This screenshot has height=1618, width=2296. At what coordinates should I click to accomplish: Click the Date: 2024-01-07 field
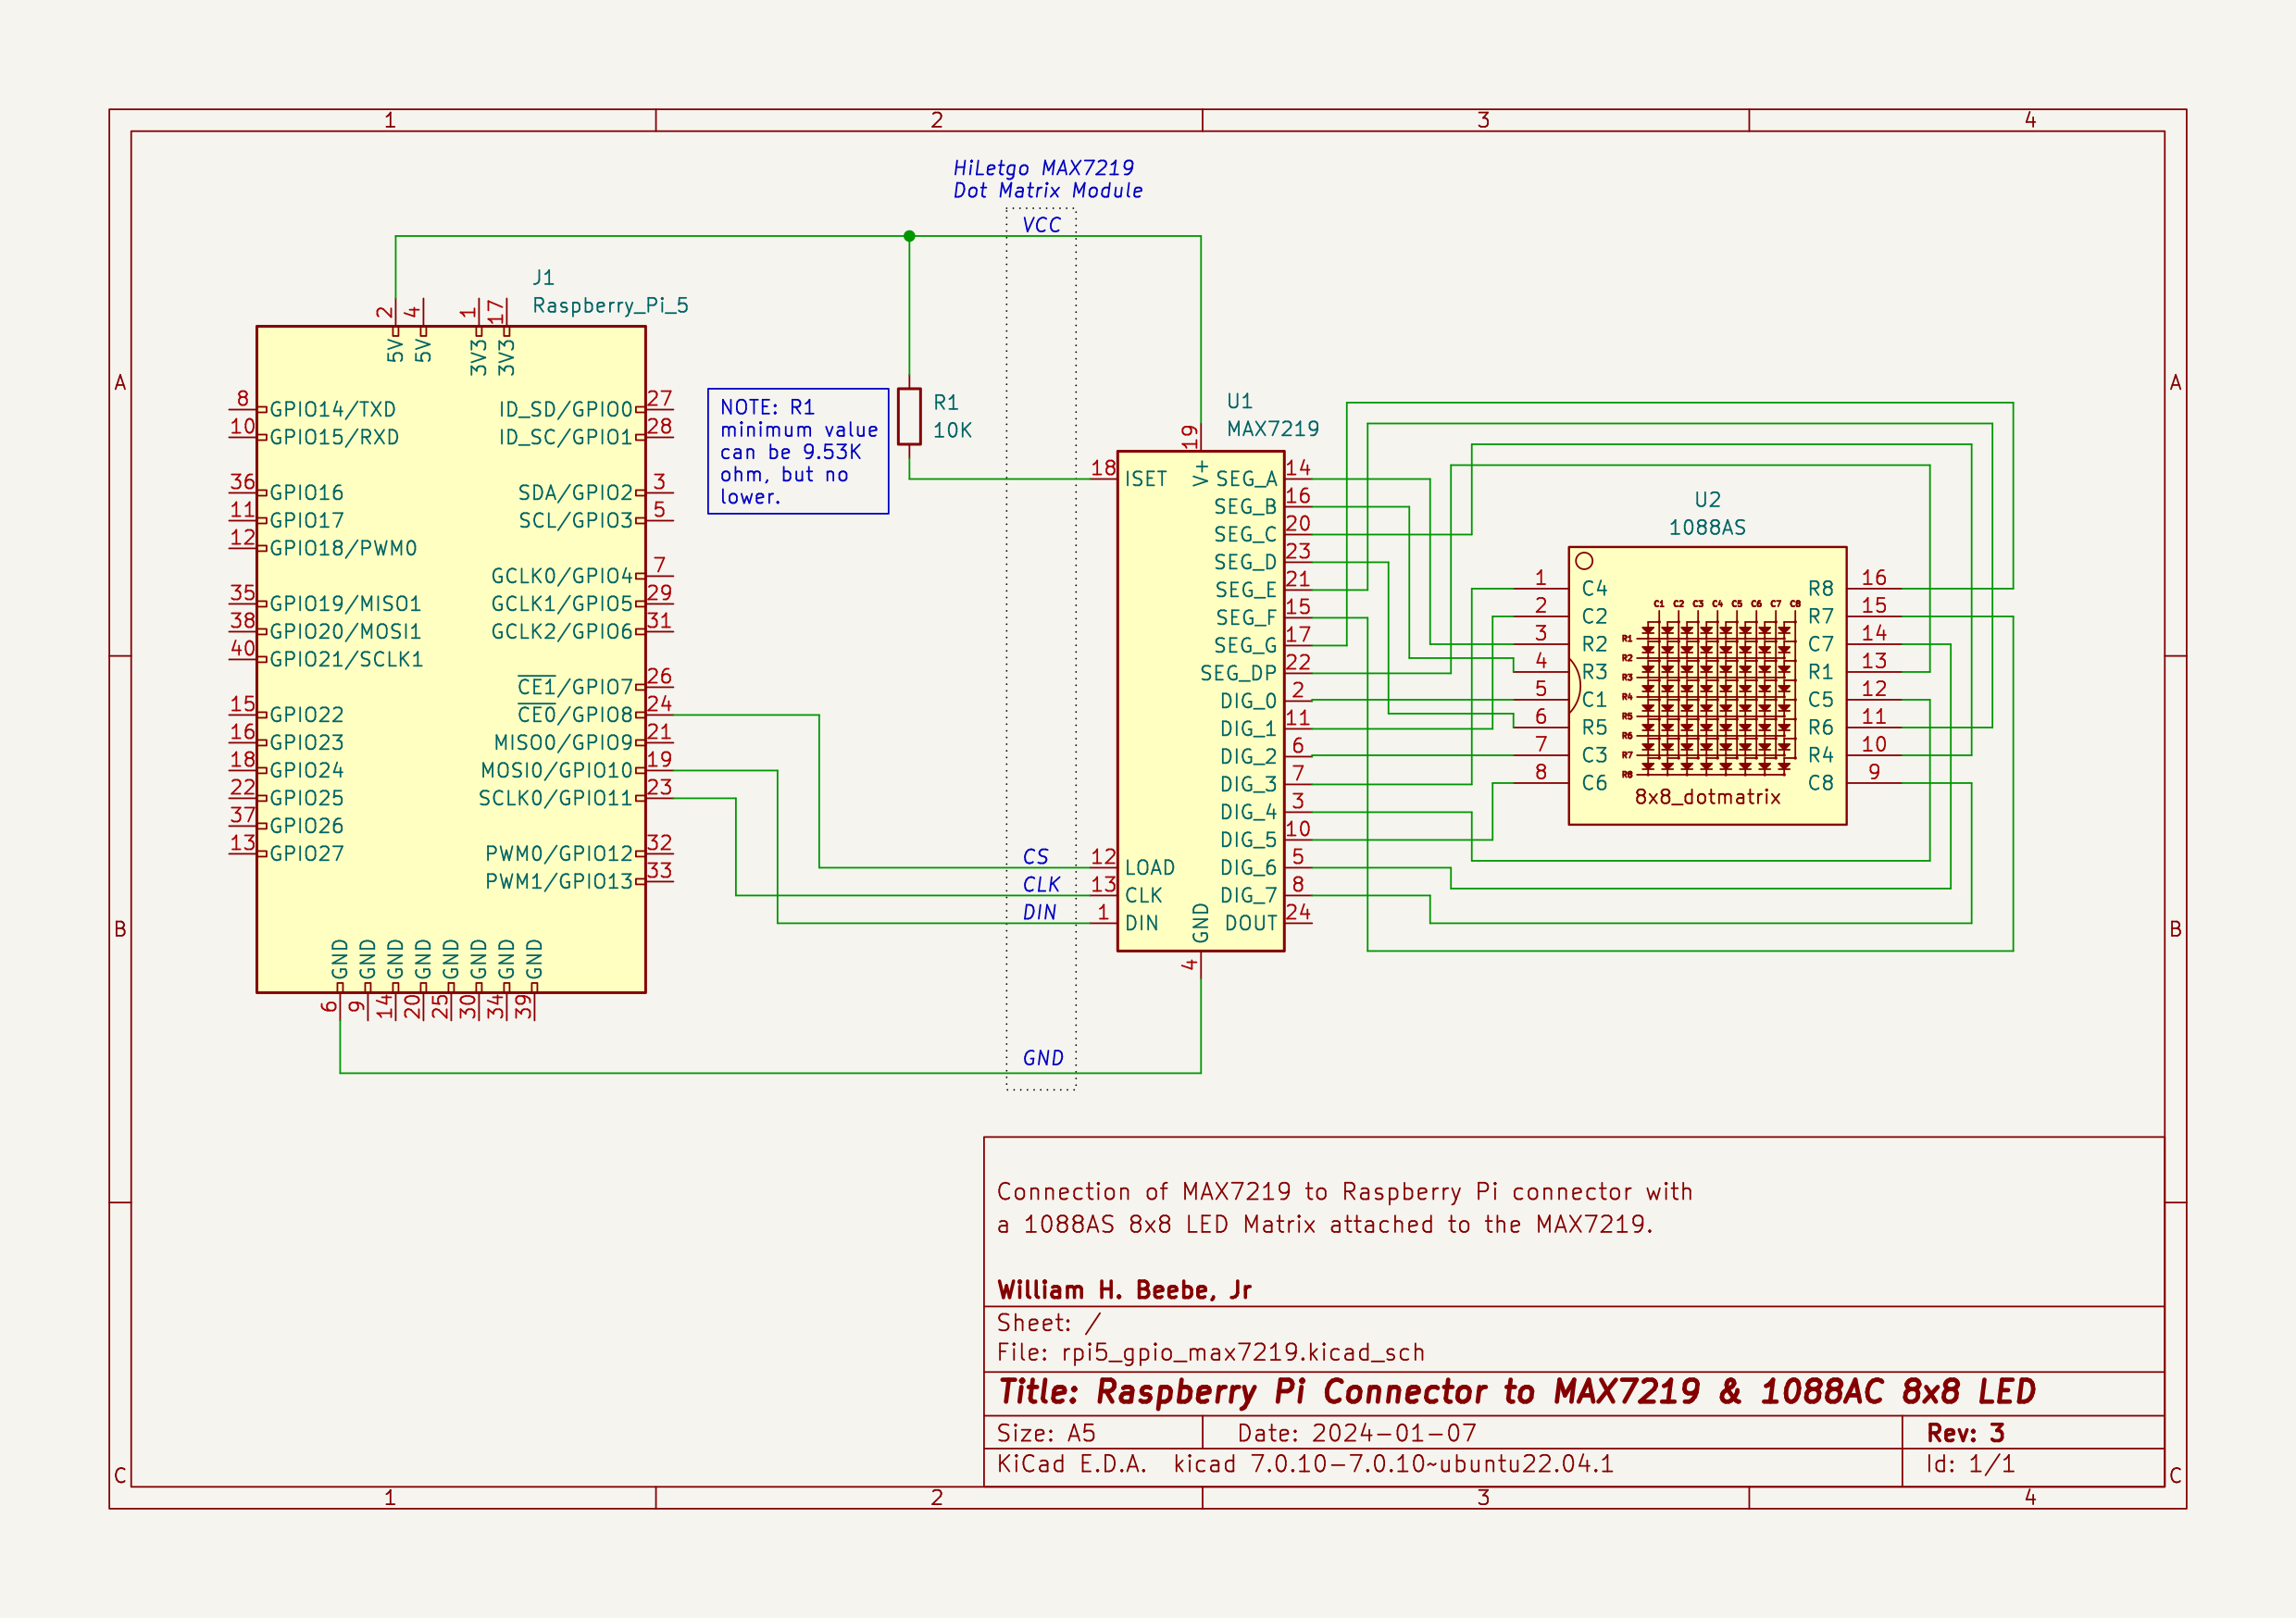click(1356, 1432)
